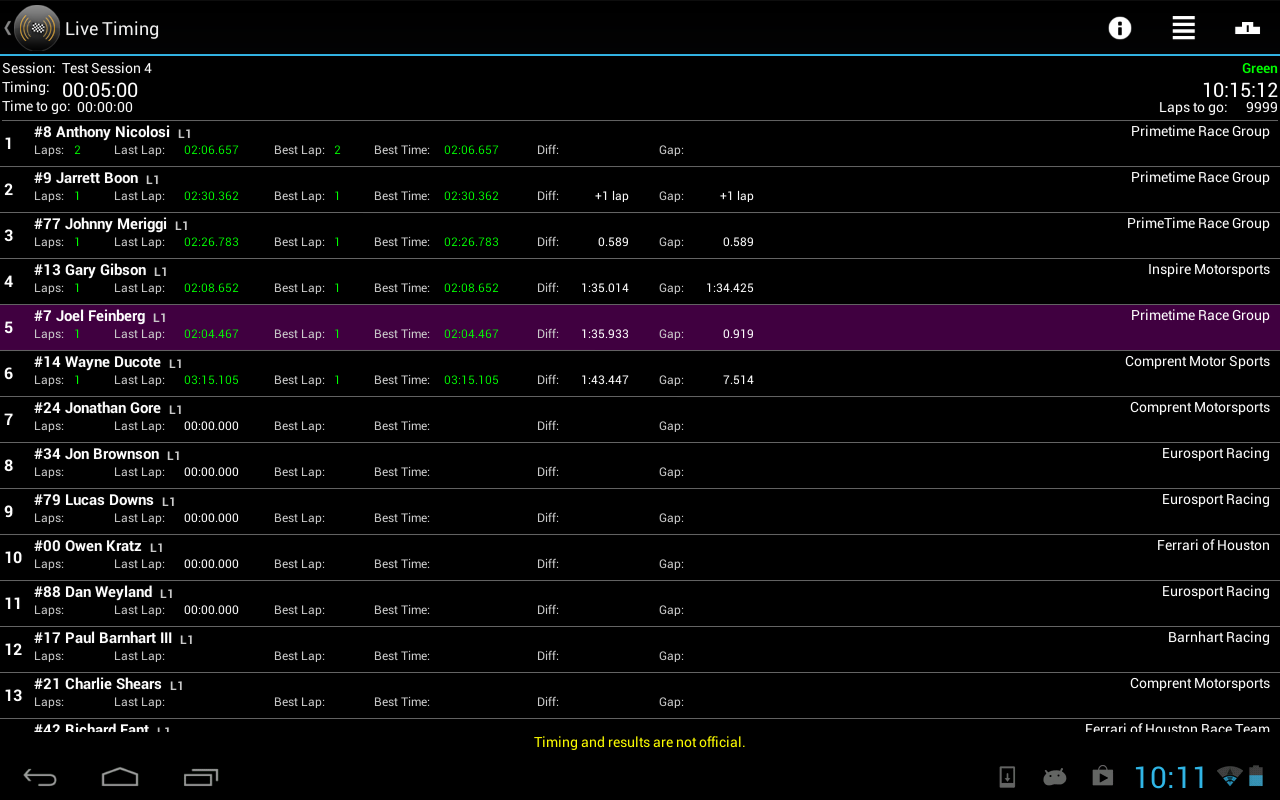Viewport: 1280px width, 800px height.
Task: Tap the Green session status label
Action: [1259, 67]
